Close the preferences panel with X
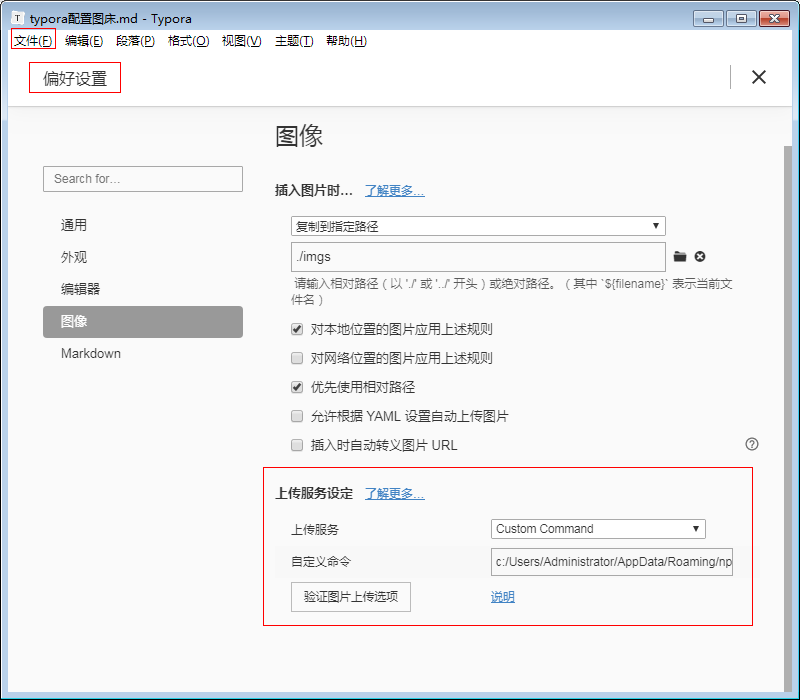Screen dimensions: 800x700 click(759, 77)
